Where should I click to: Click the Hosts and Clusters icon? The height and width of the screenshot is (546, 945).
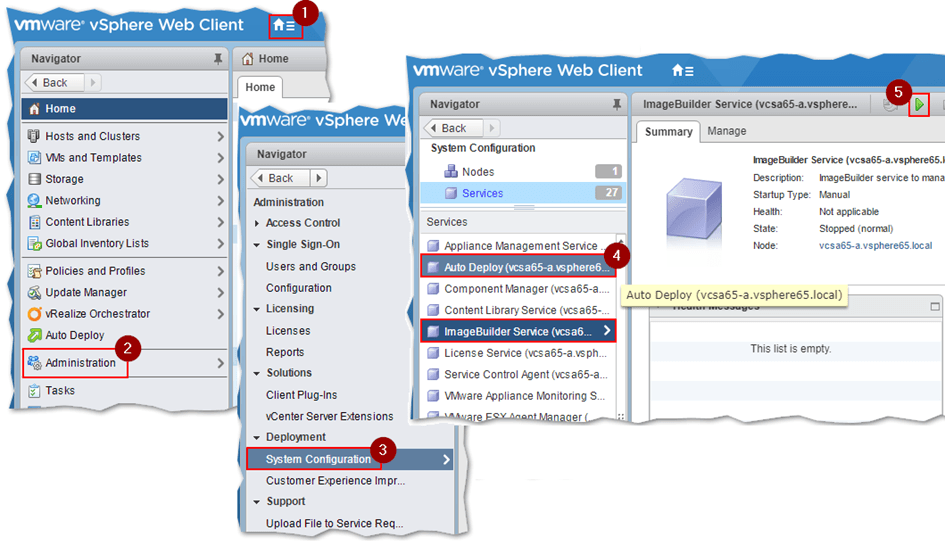34,136
